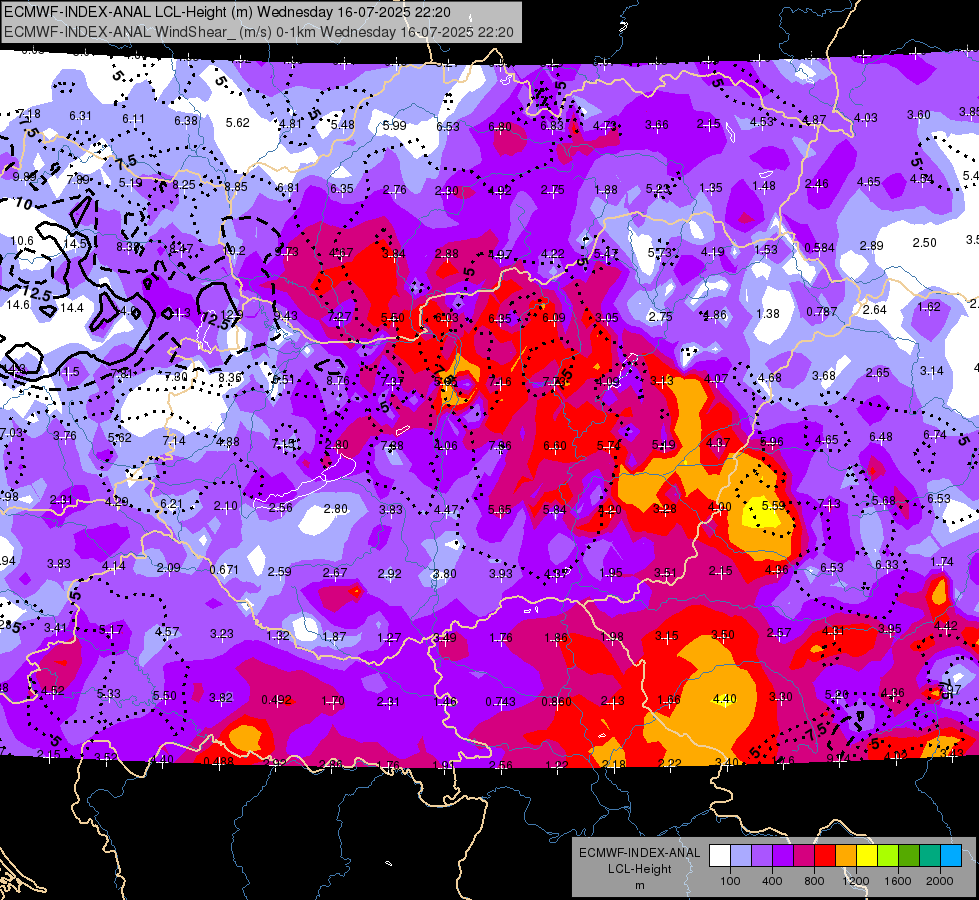The width and height of the screenshot is (979, 900).
Task: Click the wind shear value "2.50"
Action: pyautogui.click(x=925, y=242)
